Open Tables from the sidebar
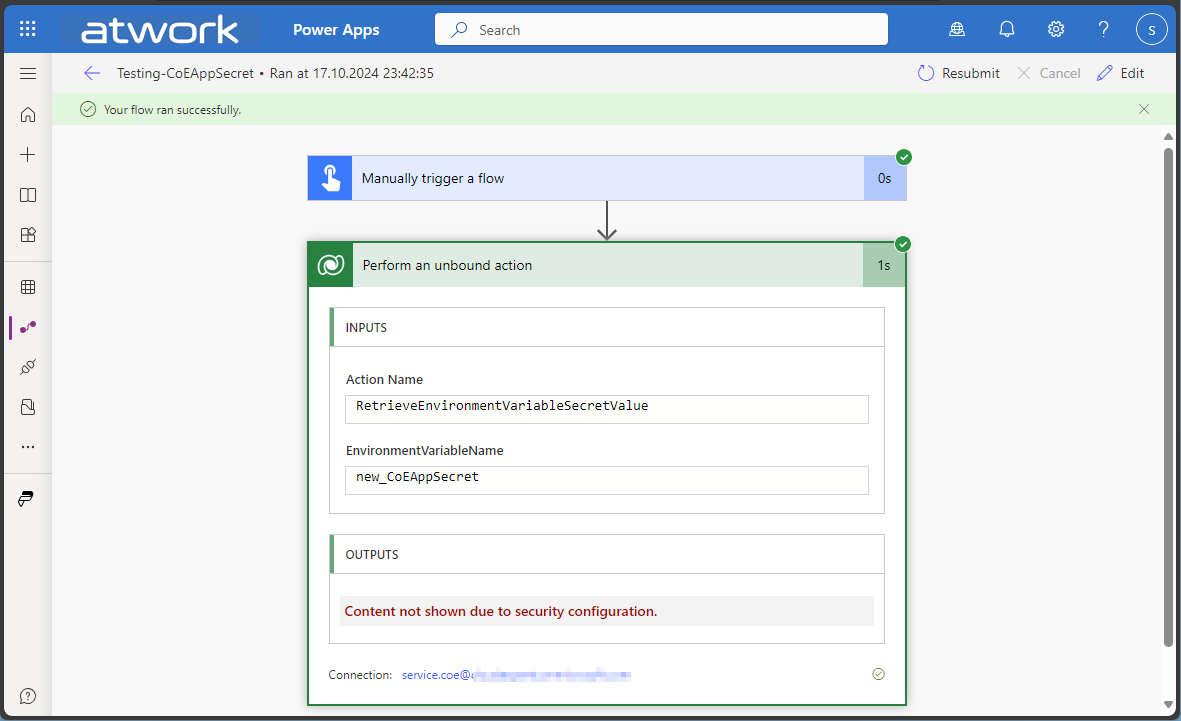The height and width of the screenshot is (721, 1181). pos(28,287)
